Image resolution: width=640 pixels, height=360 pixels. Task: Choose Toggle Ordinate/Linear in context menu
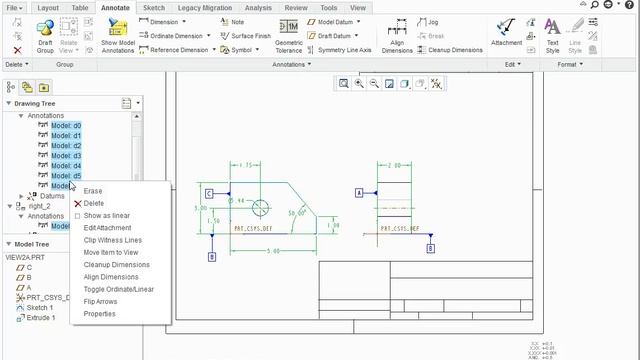[x=119, y=289]
